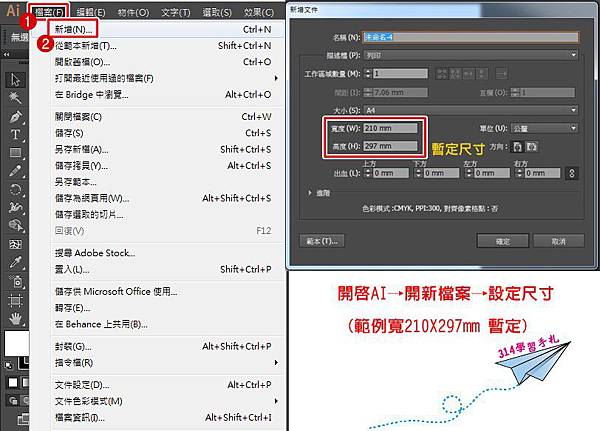Click the artboard count field

point(400,73)
